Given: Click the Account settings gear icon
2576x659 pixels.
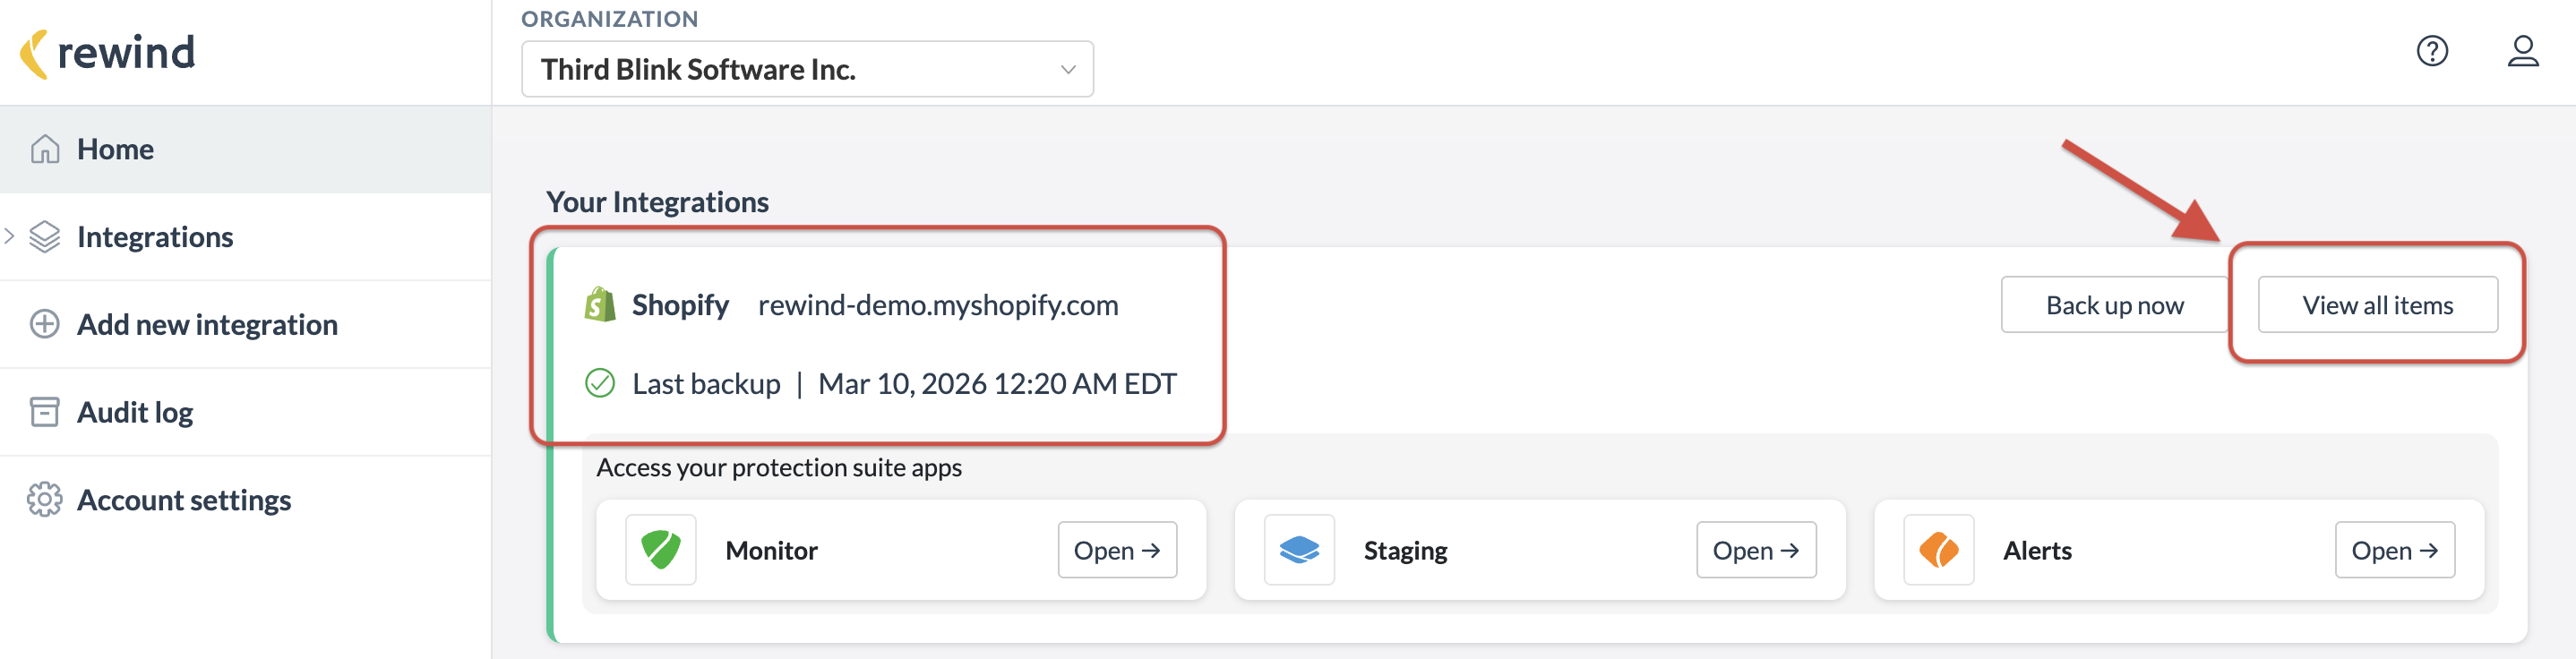Looking at the screenshot, I should coord(42,499).
